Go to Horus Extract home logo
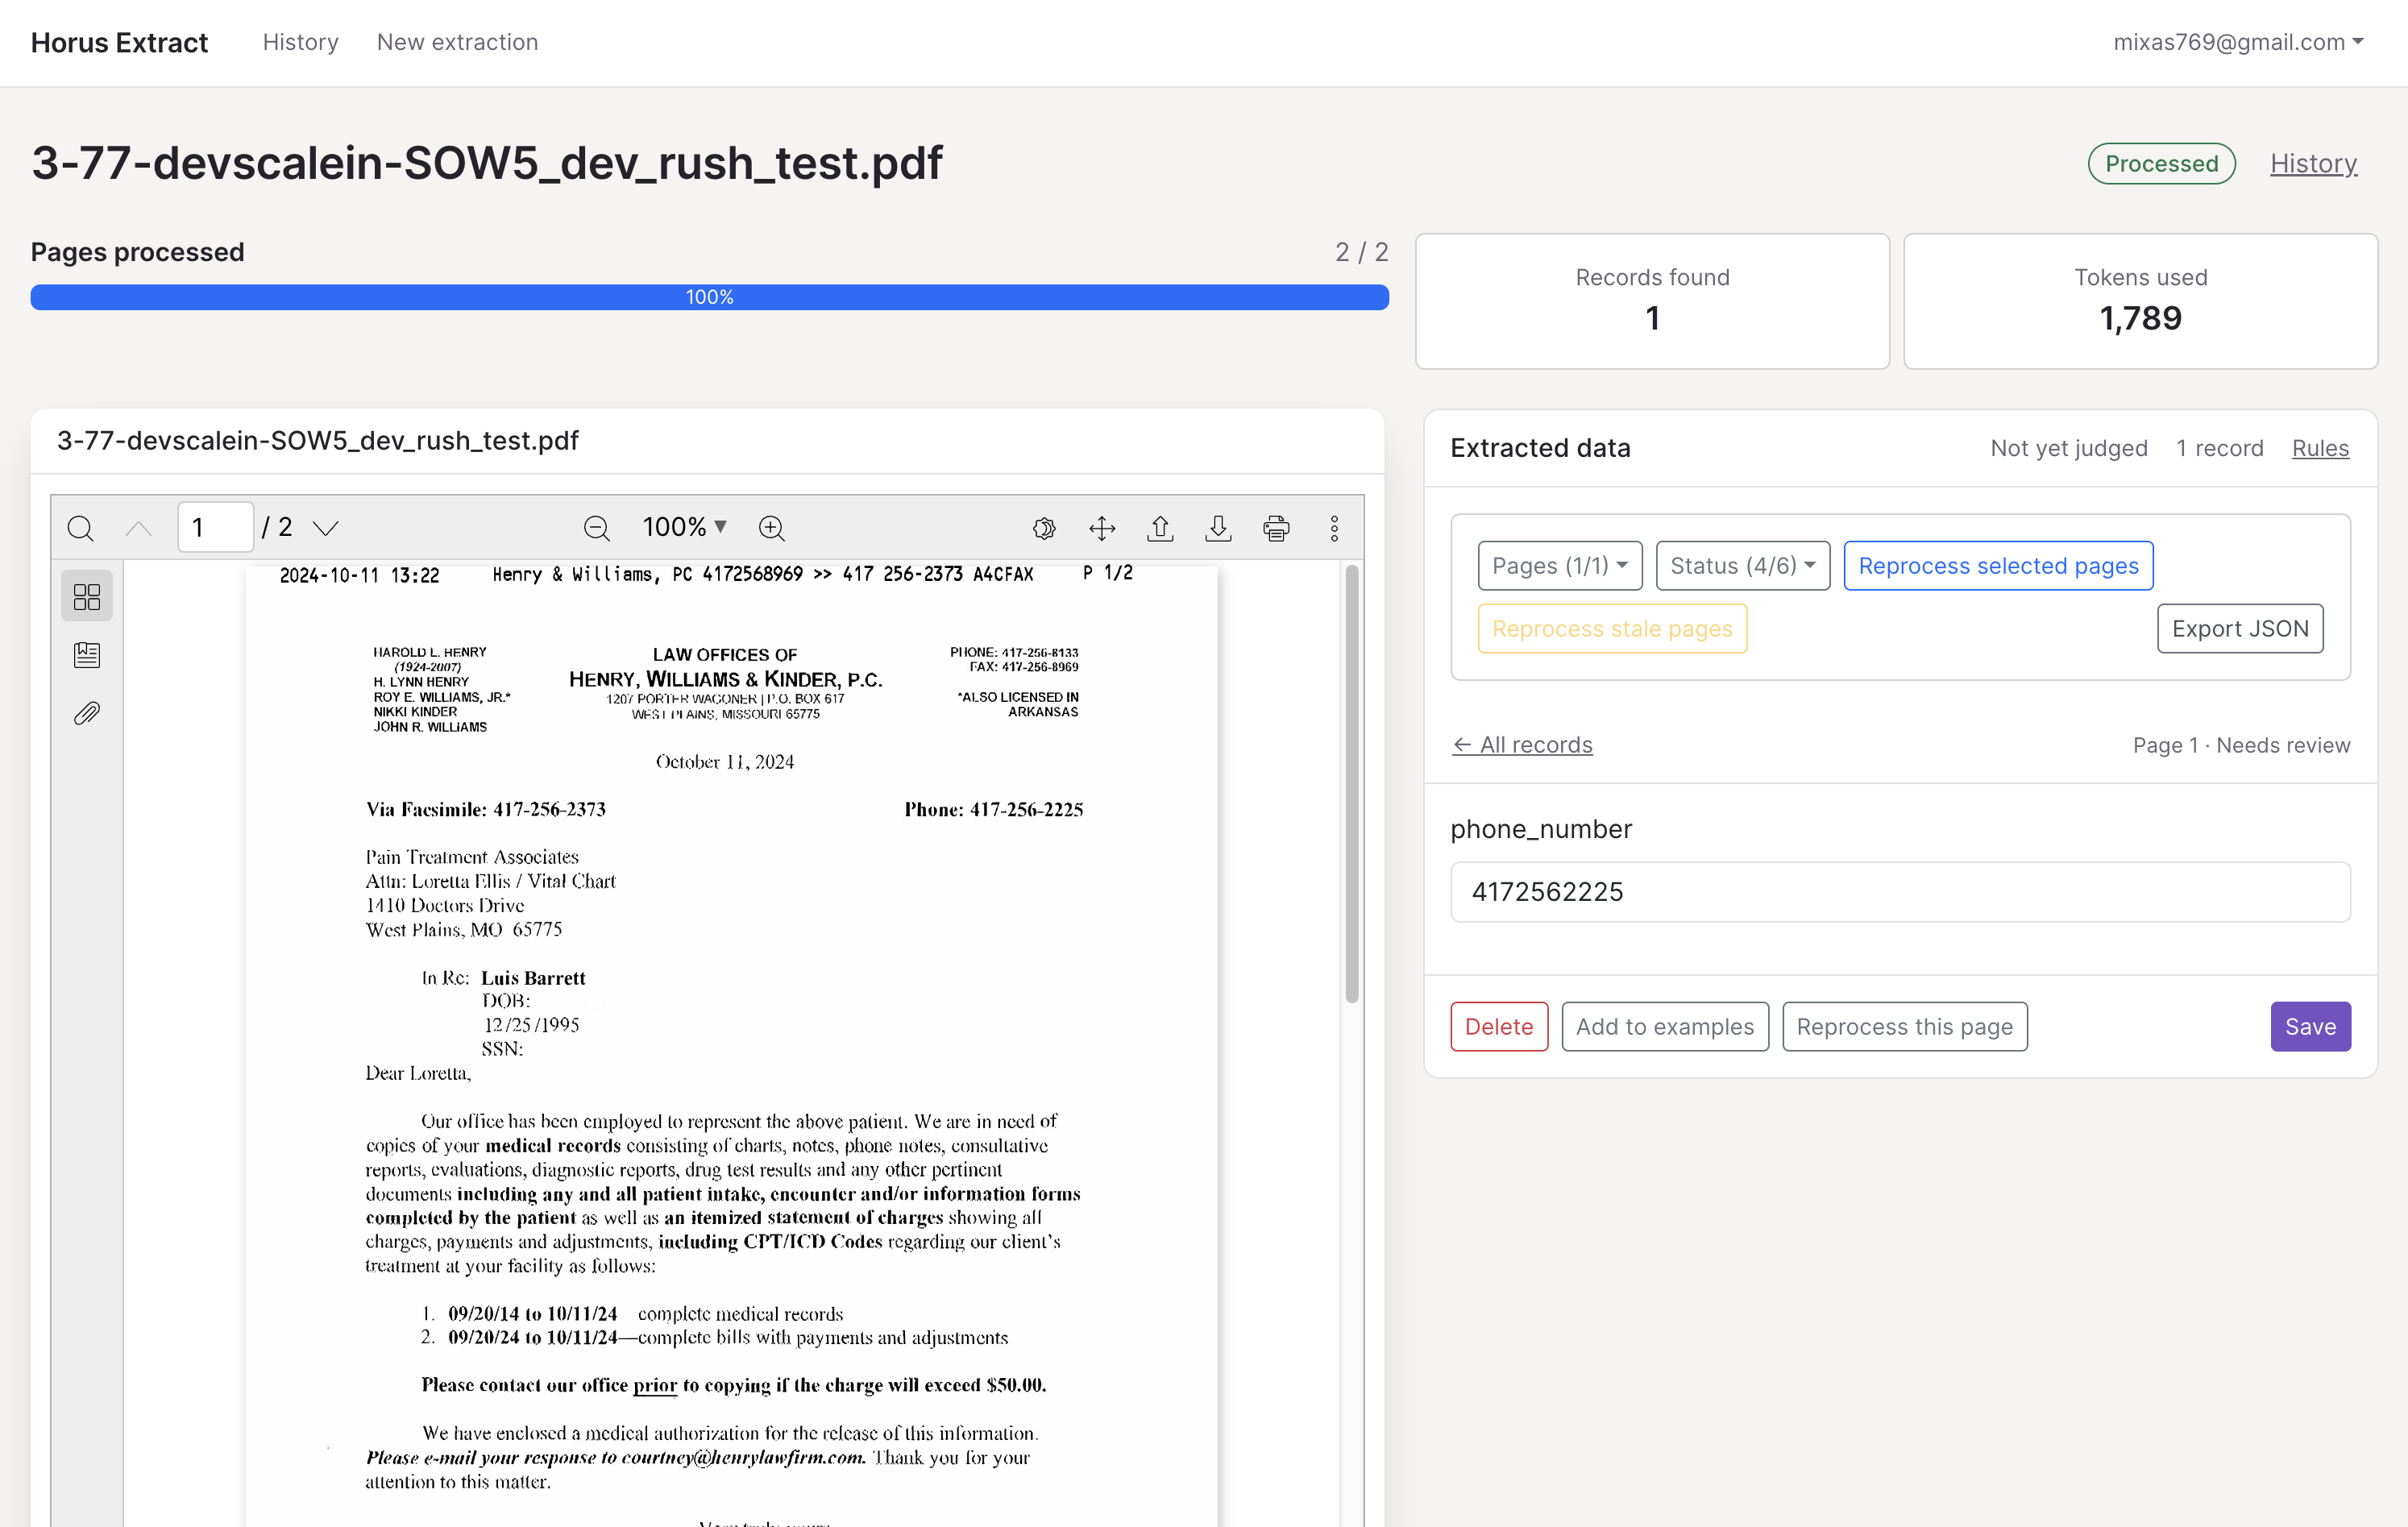This screenshot has width=2408, height=1527. (x=119, y=42)
